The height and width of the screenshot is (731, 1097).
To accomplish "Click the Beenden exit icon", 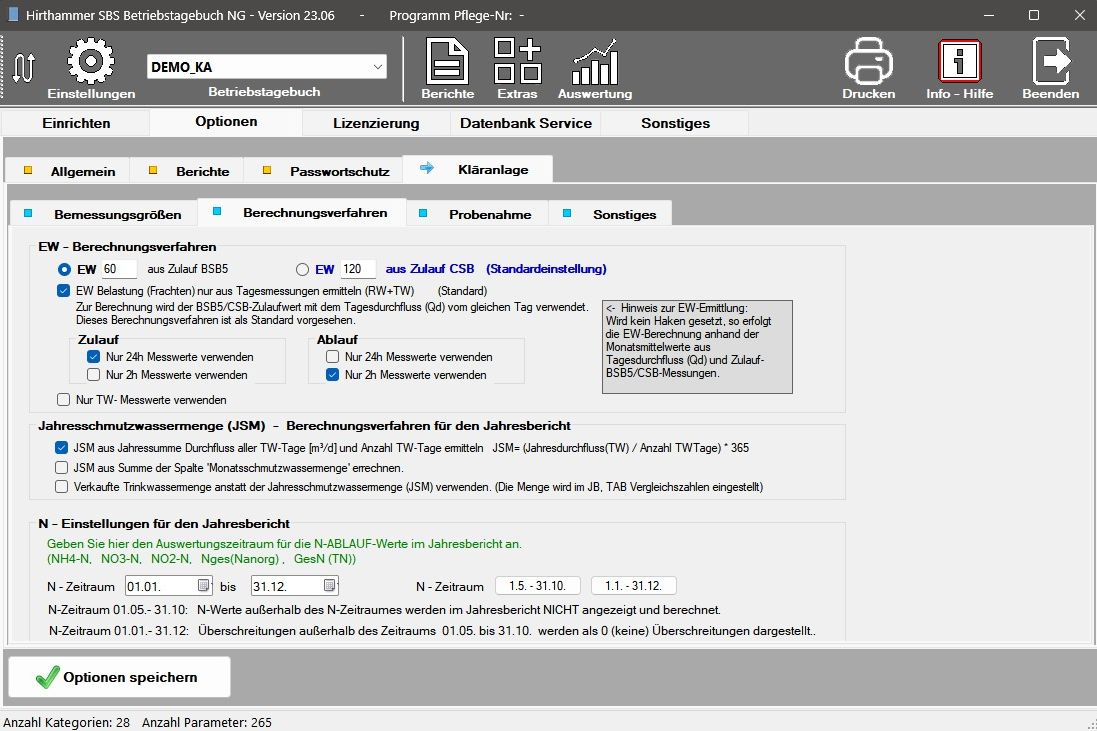I will click(x=1050, y=62).
